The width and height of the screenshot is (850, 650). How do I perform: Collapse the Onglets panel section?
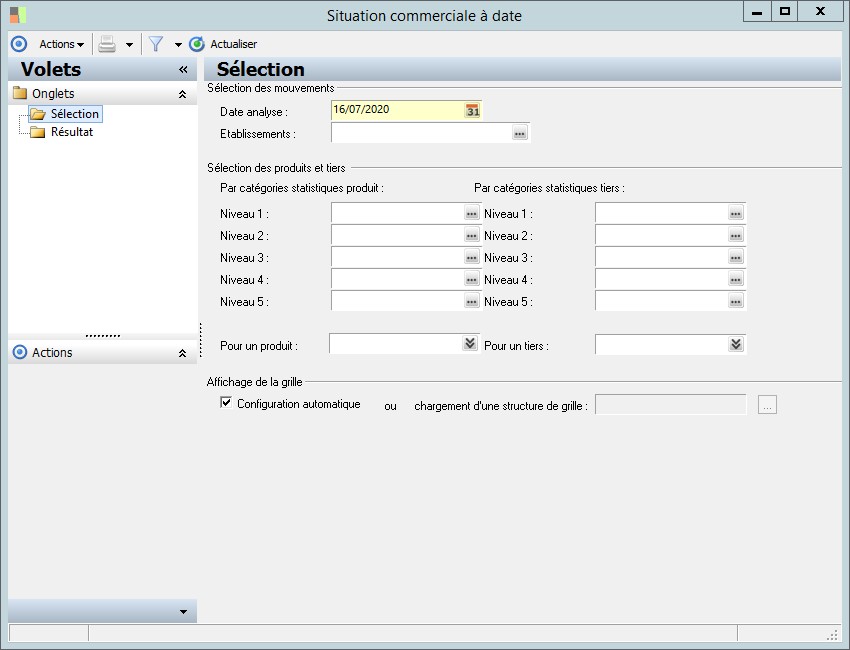click(182, 94)
